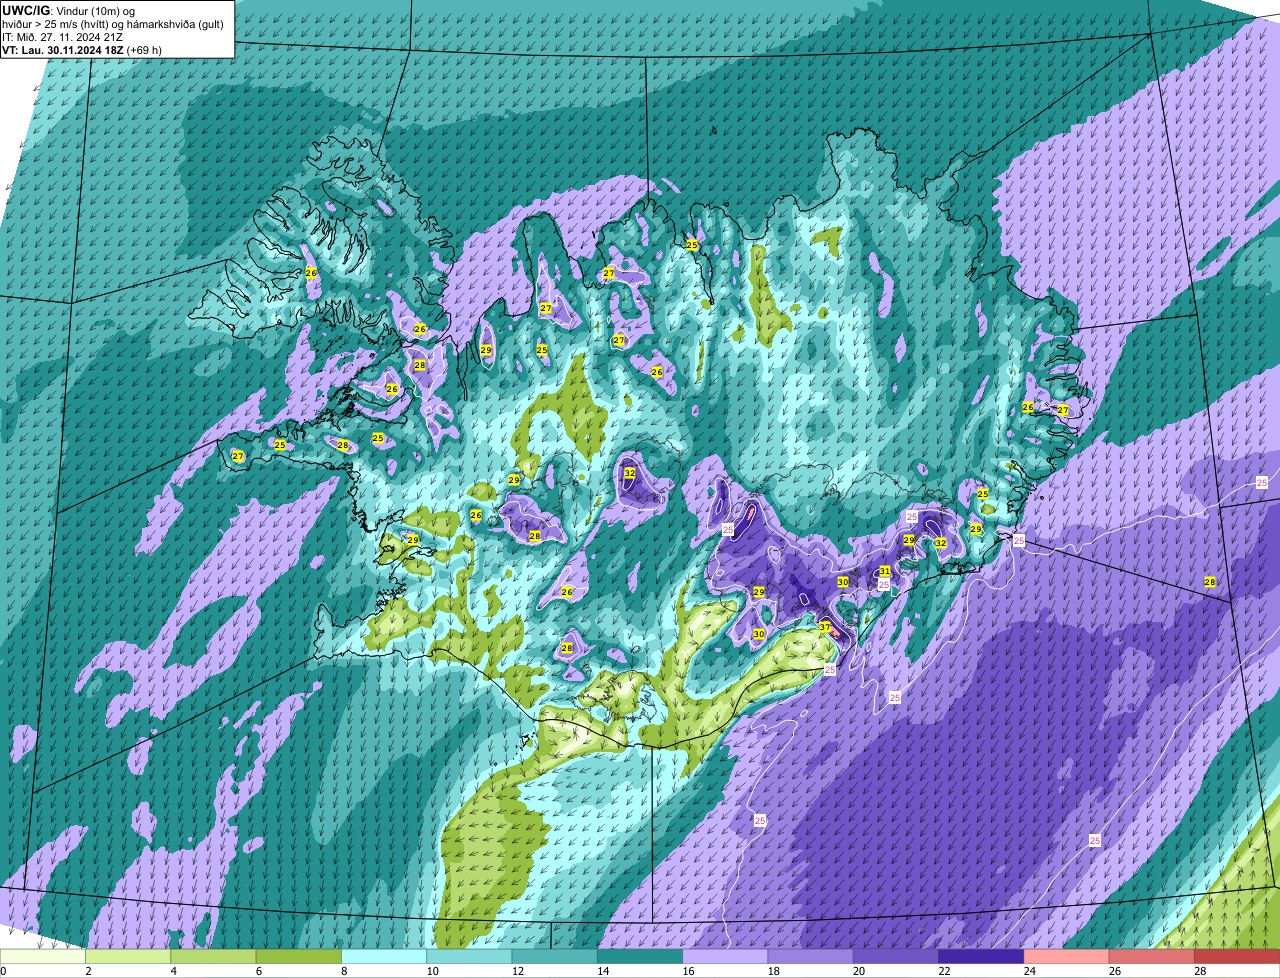Click the "16" tick label on color scale
Screen dimensions: 1280x978
tap(686, 971)
